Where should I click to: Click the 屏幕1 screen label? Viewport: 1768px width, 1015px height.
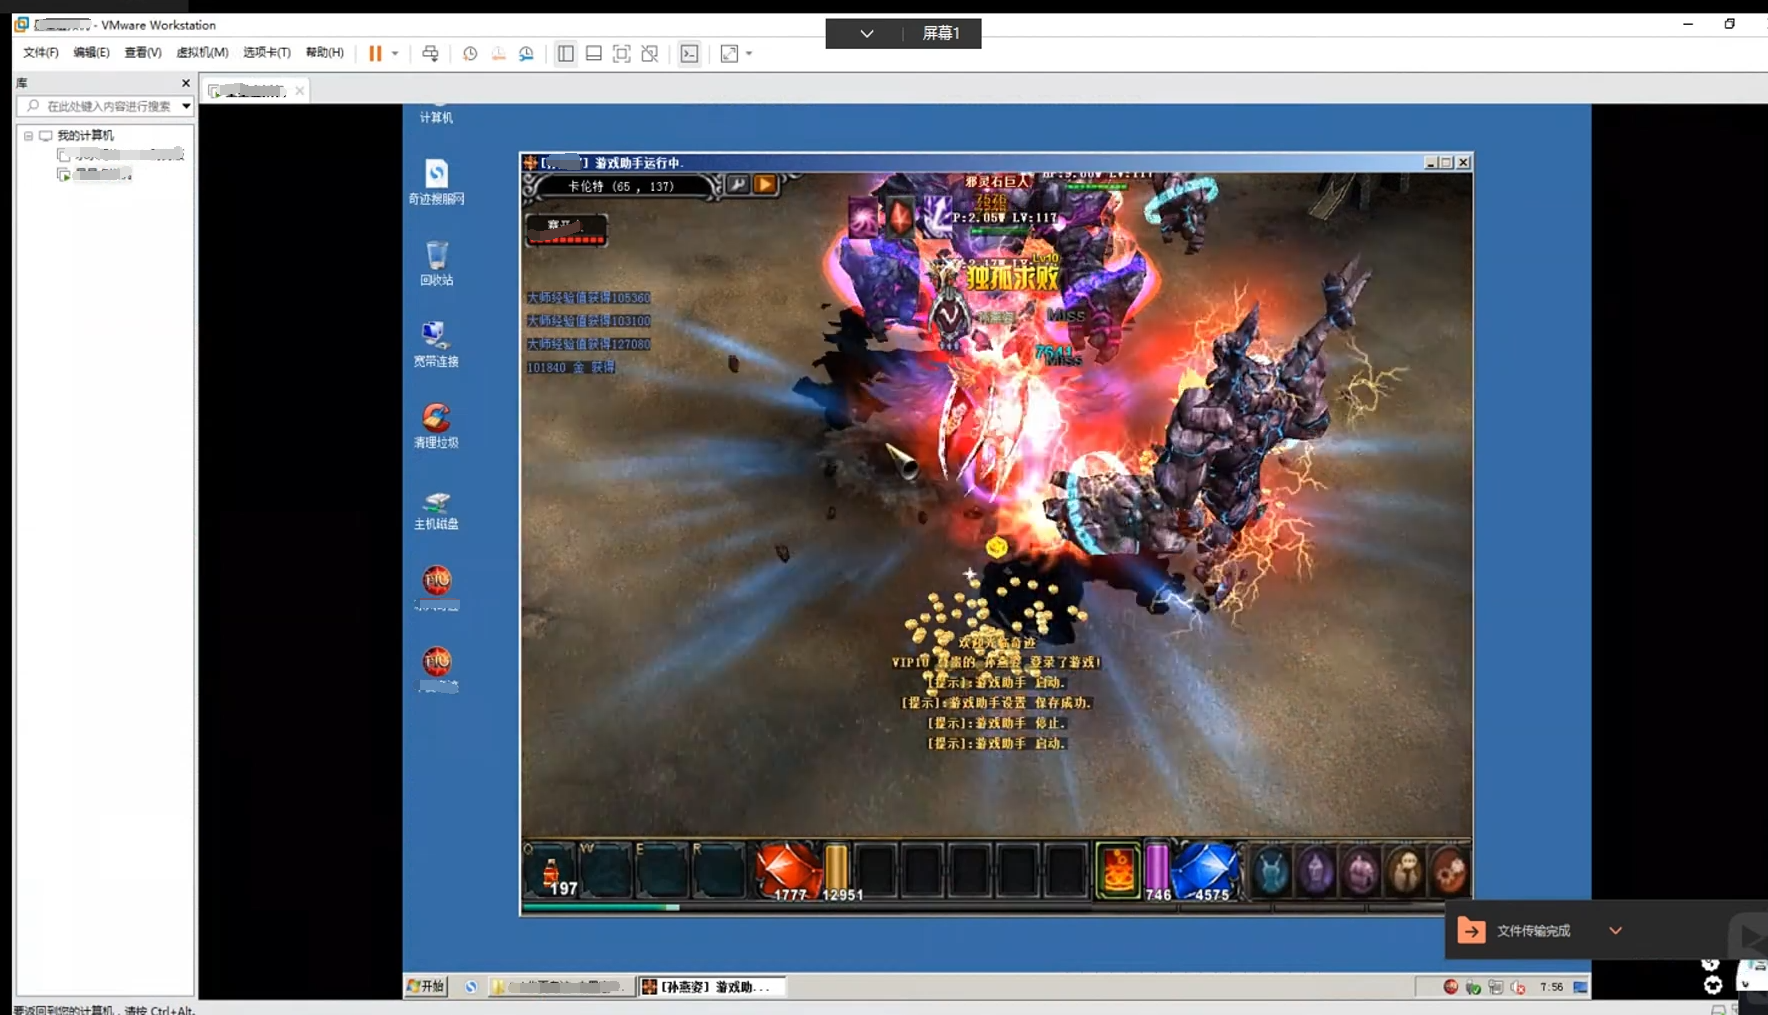[941, 33]
